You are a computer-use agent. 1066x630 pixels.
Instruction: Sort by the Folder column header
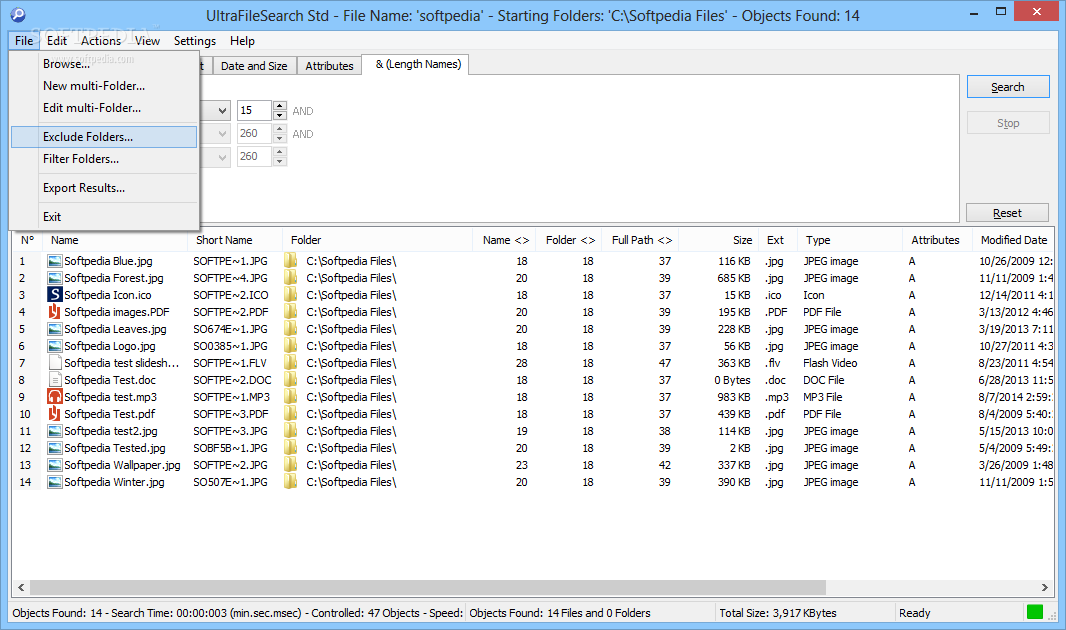pyautogui.click(x=377, y=240)
